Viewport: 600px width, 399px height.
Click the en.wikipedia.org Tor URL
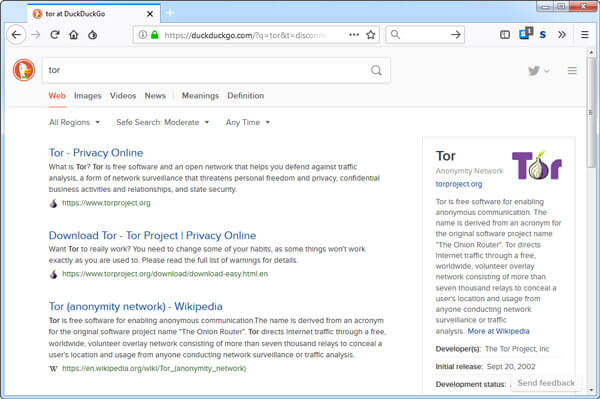154,369
